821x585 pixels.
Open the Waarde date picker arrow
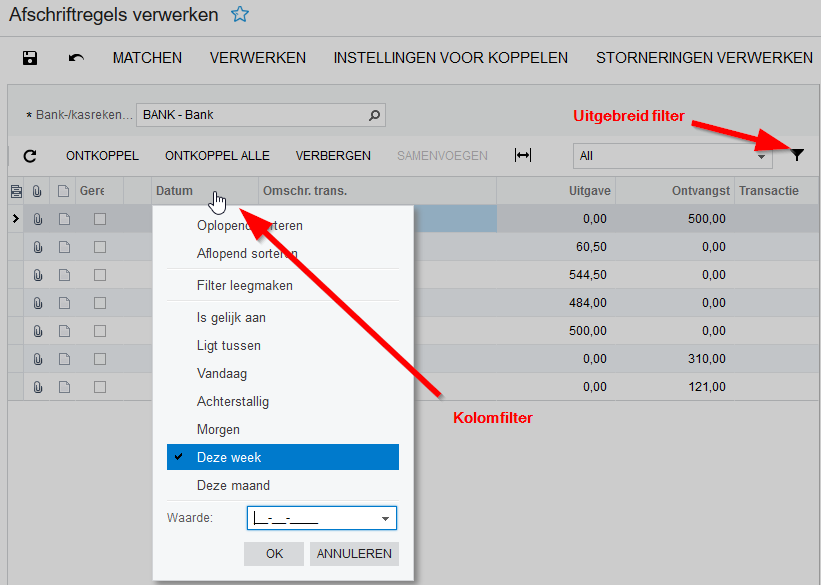[x=385, y=518]
